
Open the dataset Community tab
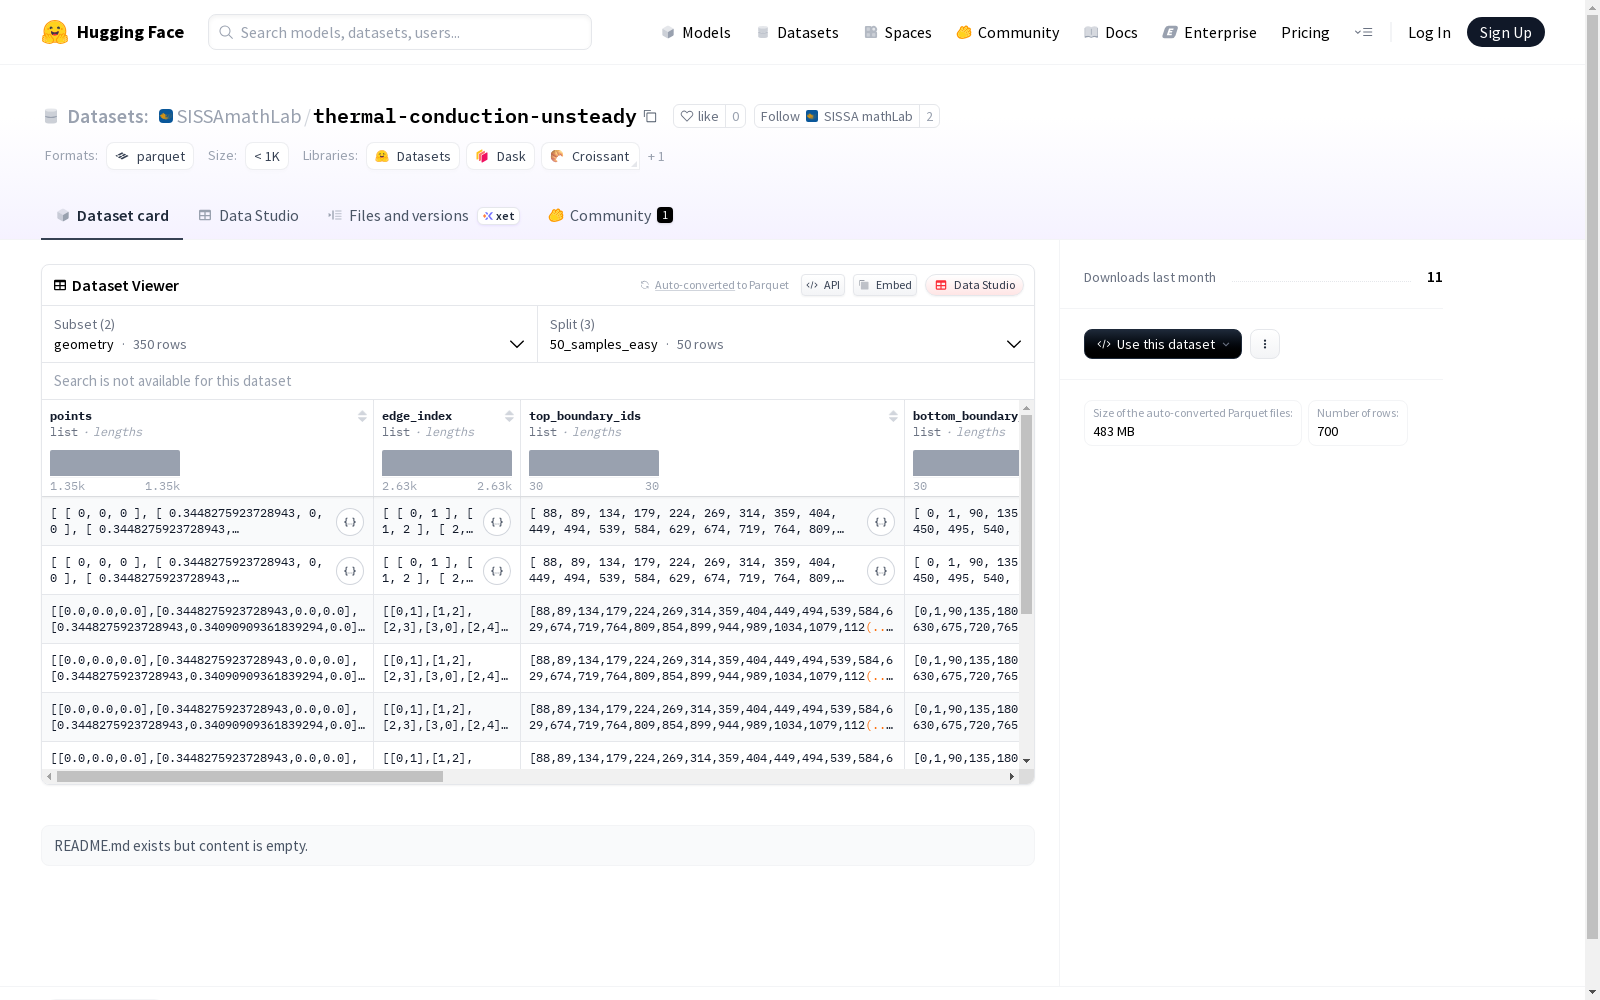(x=610, y=216)
